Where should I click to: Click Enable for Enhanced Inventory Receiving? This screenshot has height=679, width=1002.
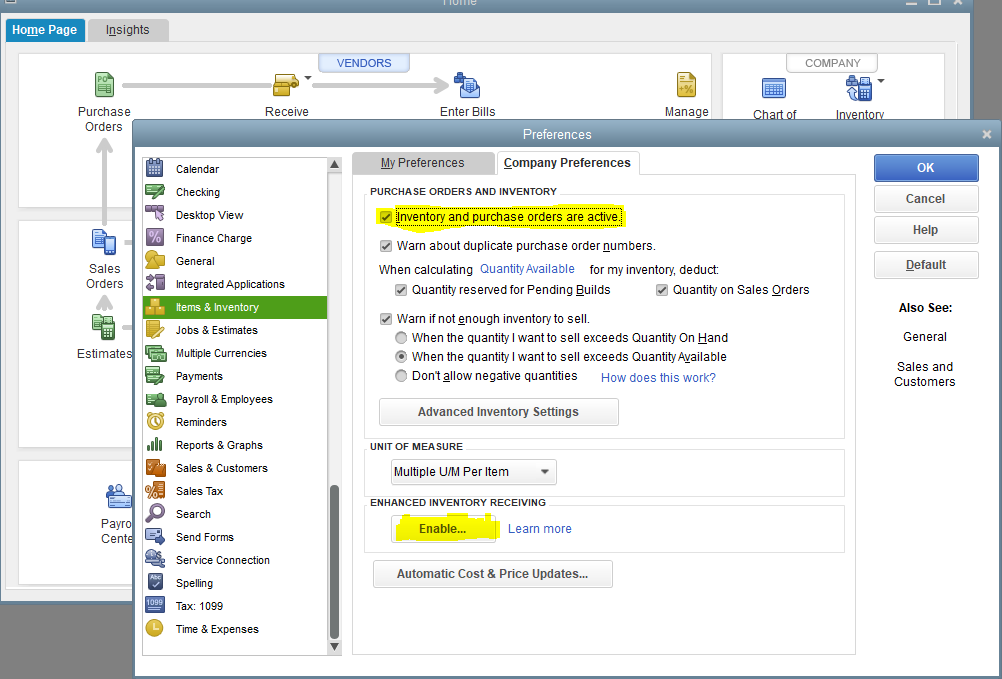click(443, 529)
